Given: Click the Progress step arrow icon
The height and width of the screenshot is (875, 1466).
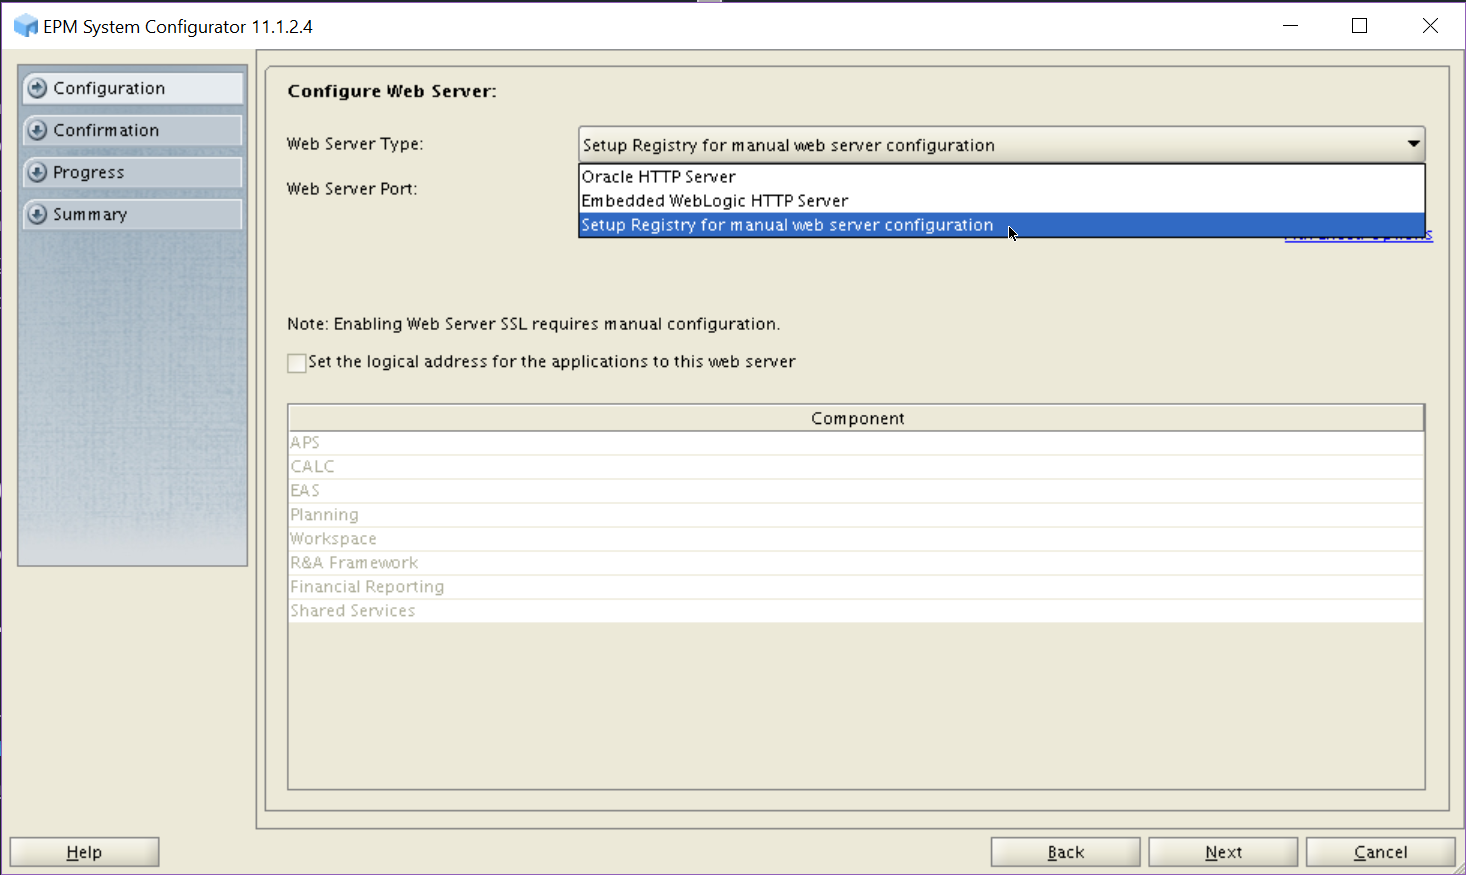Looking at the screenshot, I should pyautogui.click(x=38, y=172).
